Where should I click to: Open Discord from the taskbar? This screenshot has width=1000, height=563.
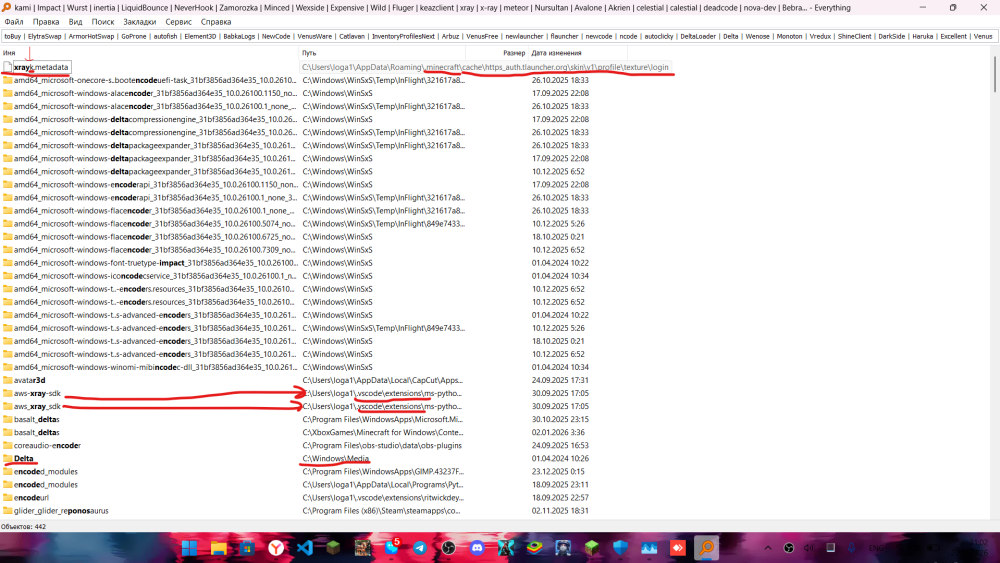click(x=477, y=548)
